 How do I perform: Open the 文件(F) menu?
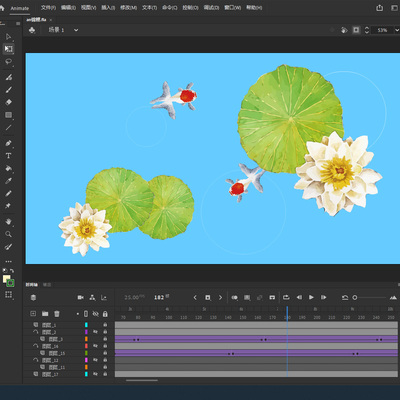(x=48, y=8)
